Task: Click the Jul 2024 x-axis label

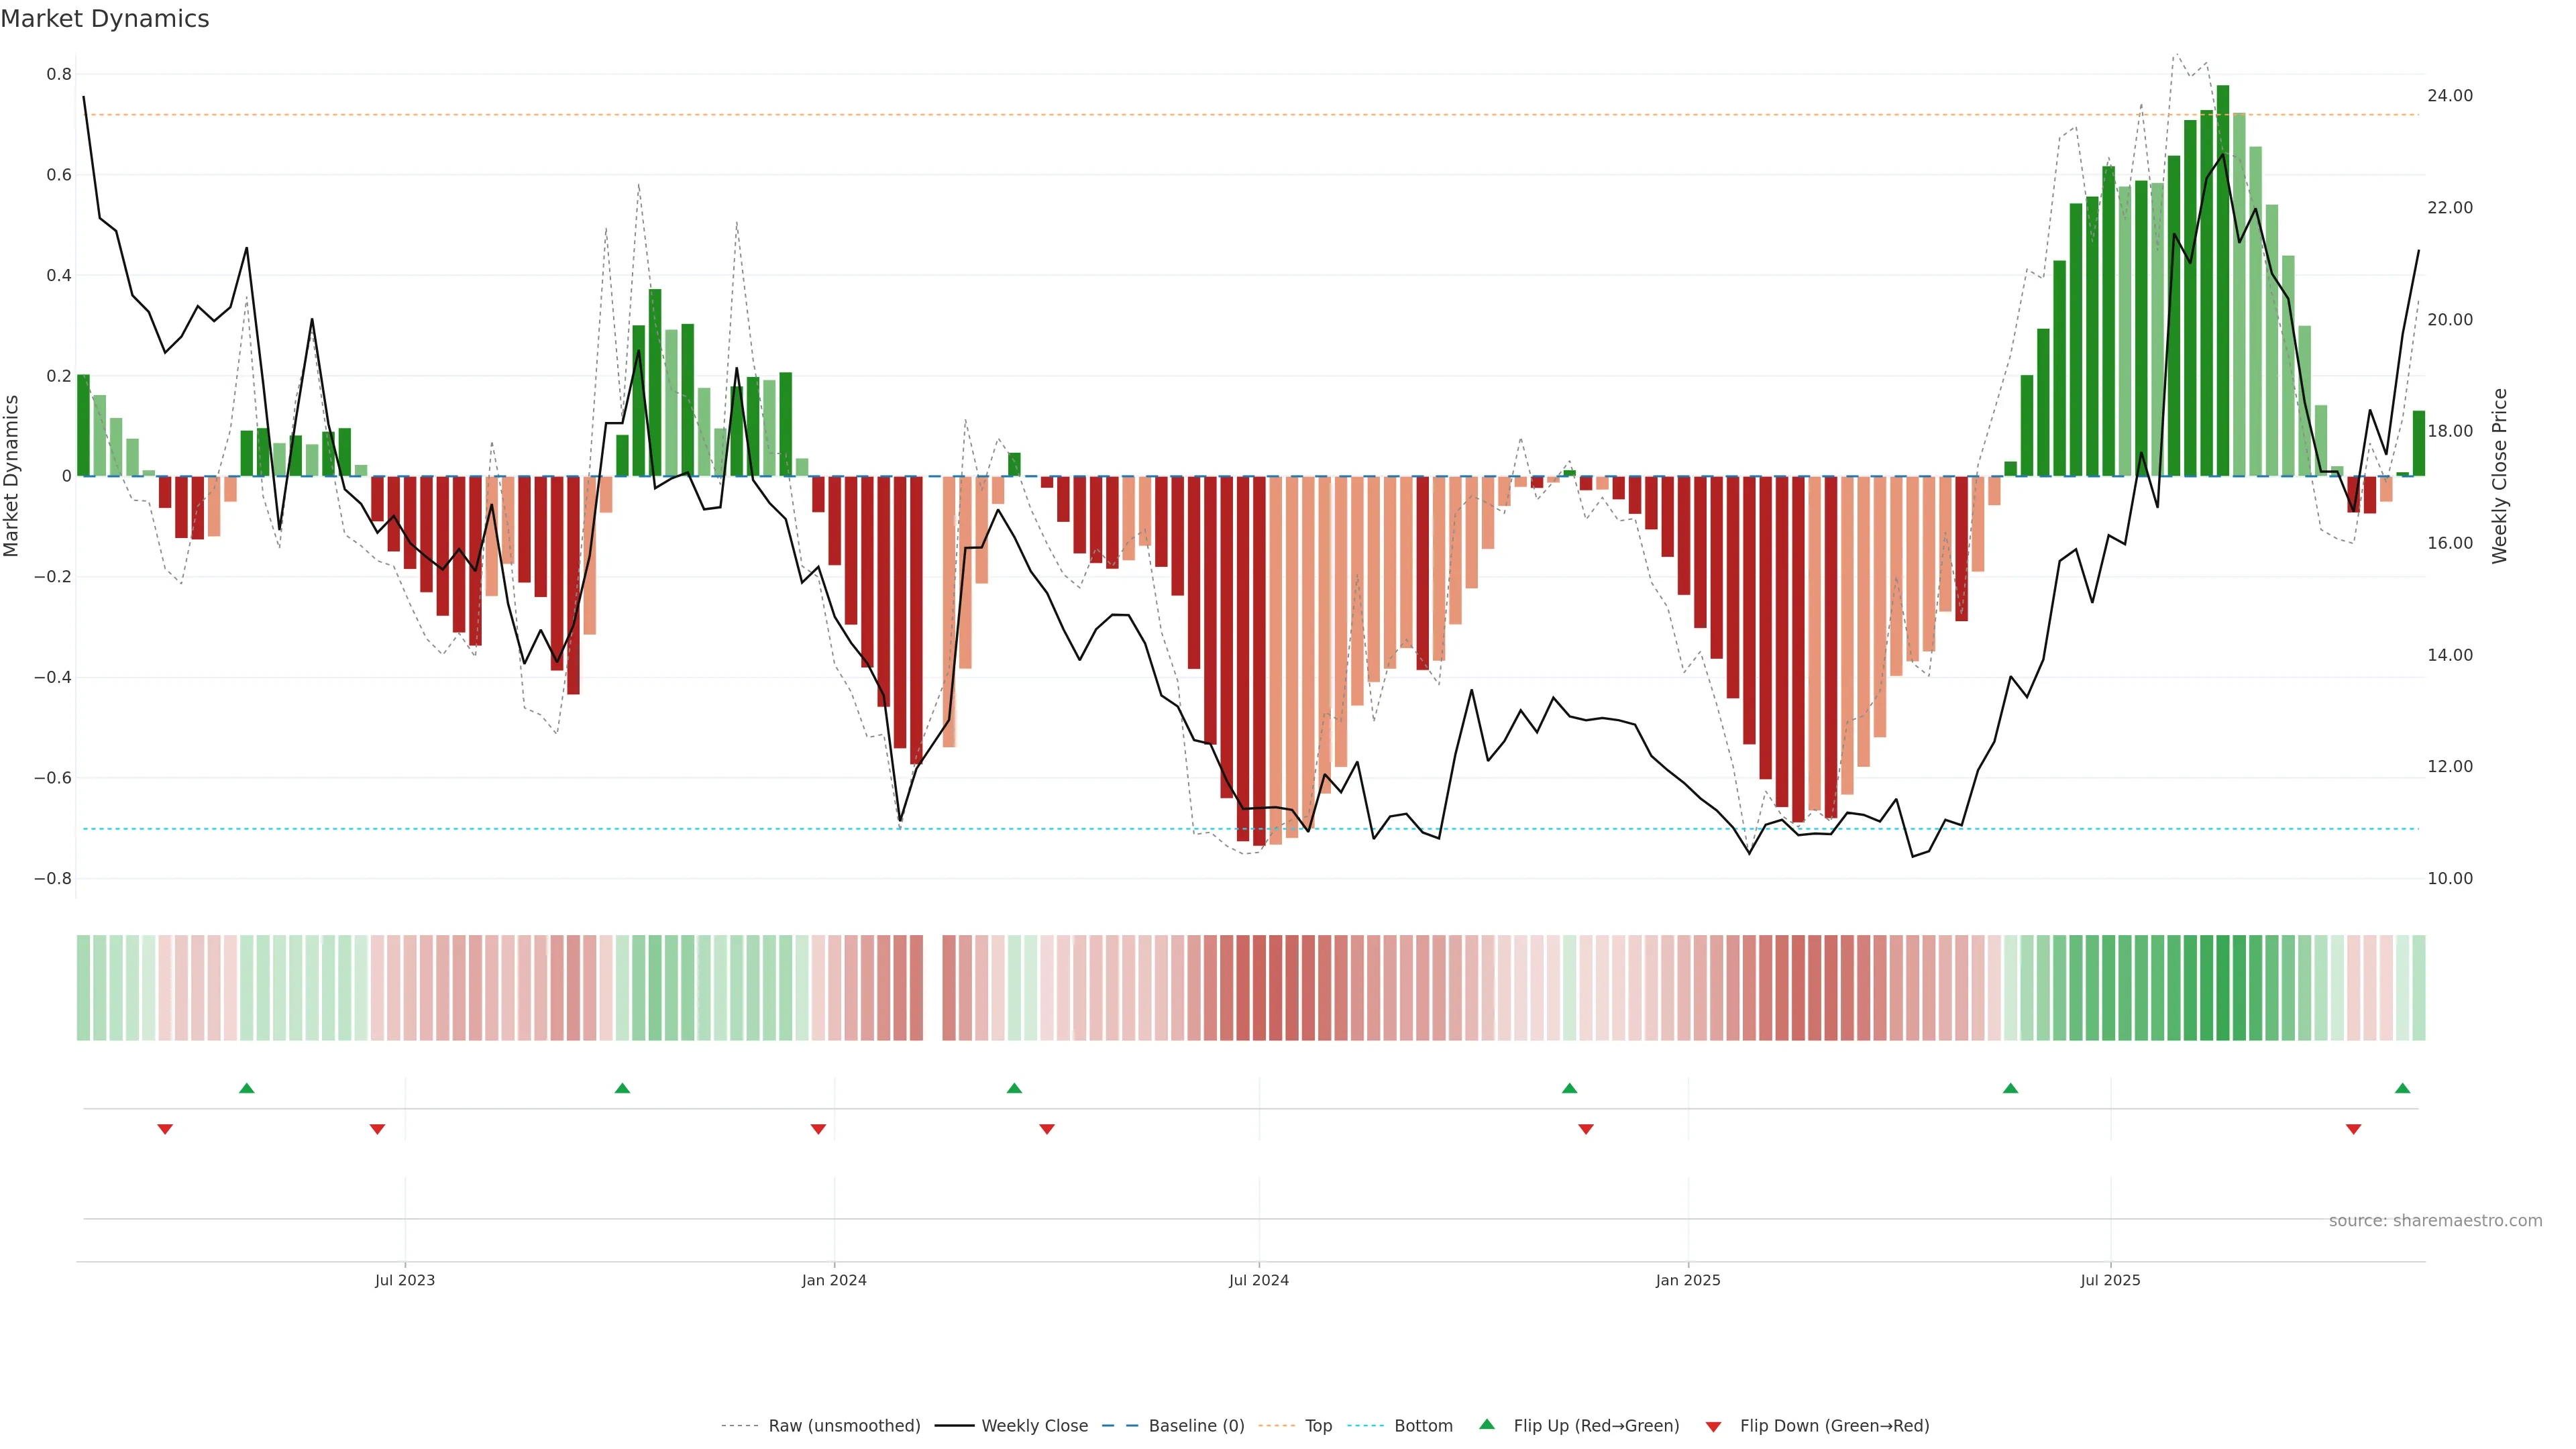Action: [1258, 1280]
